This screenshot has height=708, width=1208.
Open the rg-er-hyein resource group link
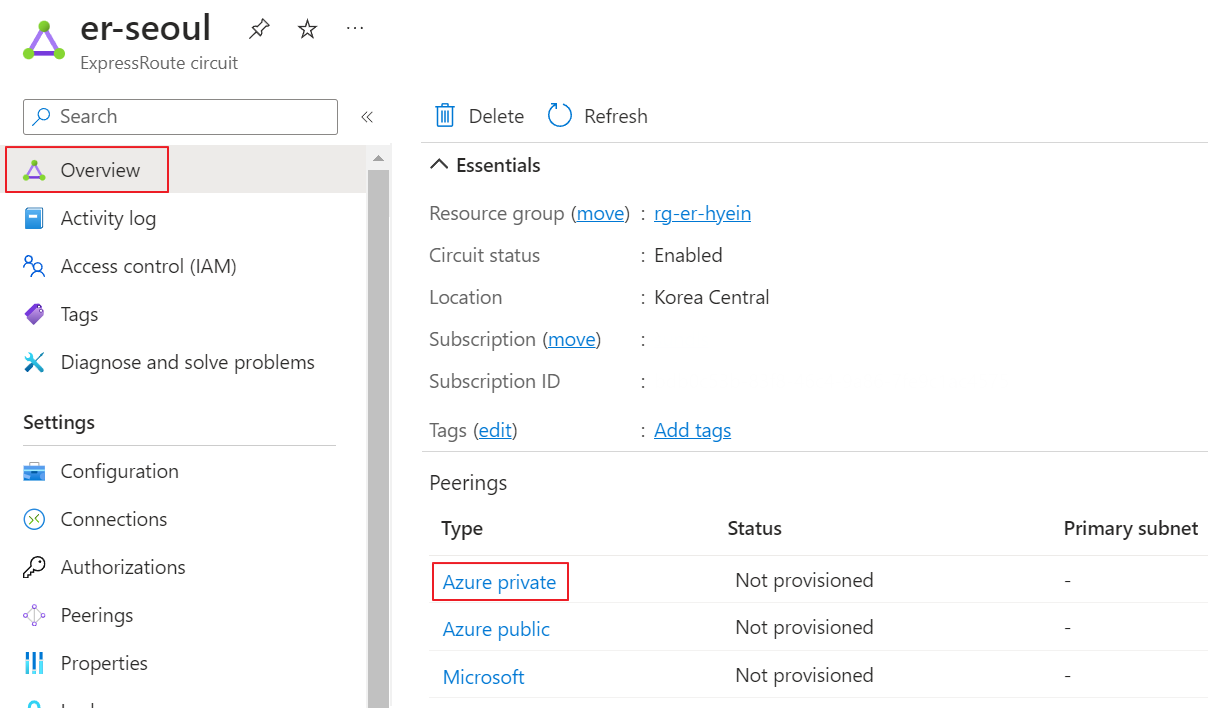click(x=702, y=213)
